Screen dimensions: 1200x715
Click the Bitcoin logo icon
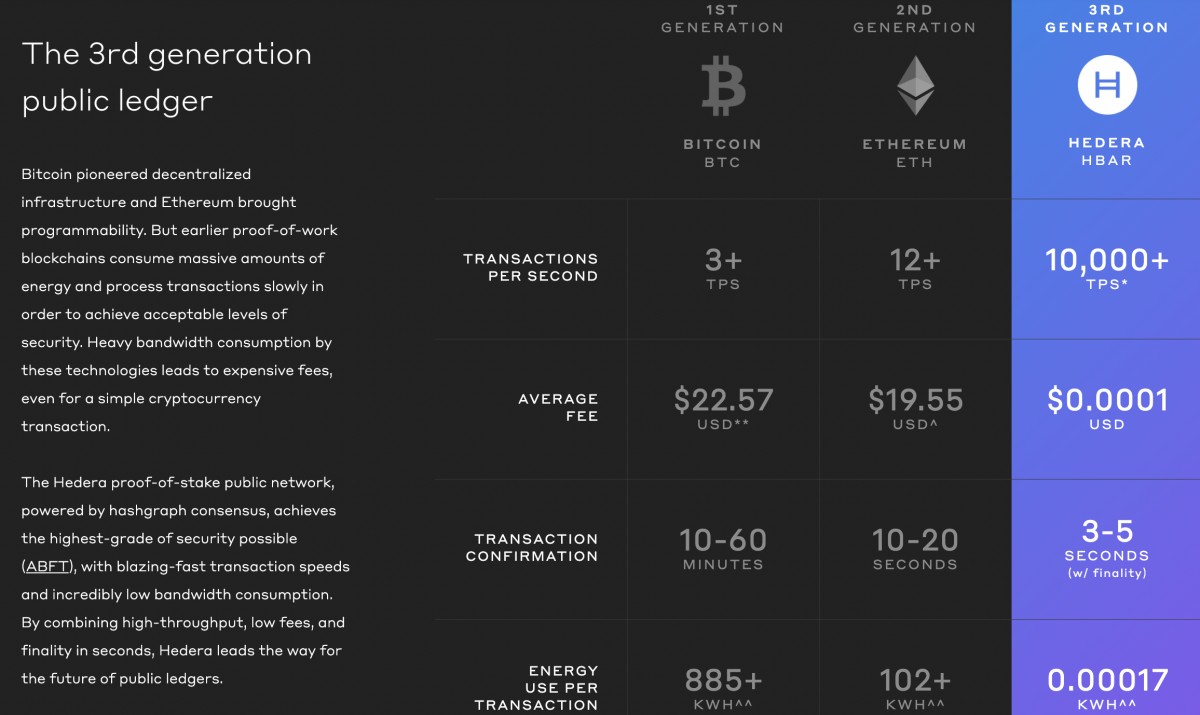tap(722, 86)
